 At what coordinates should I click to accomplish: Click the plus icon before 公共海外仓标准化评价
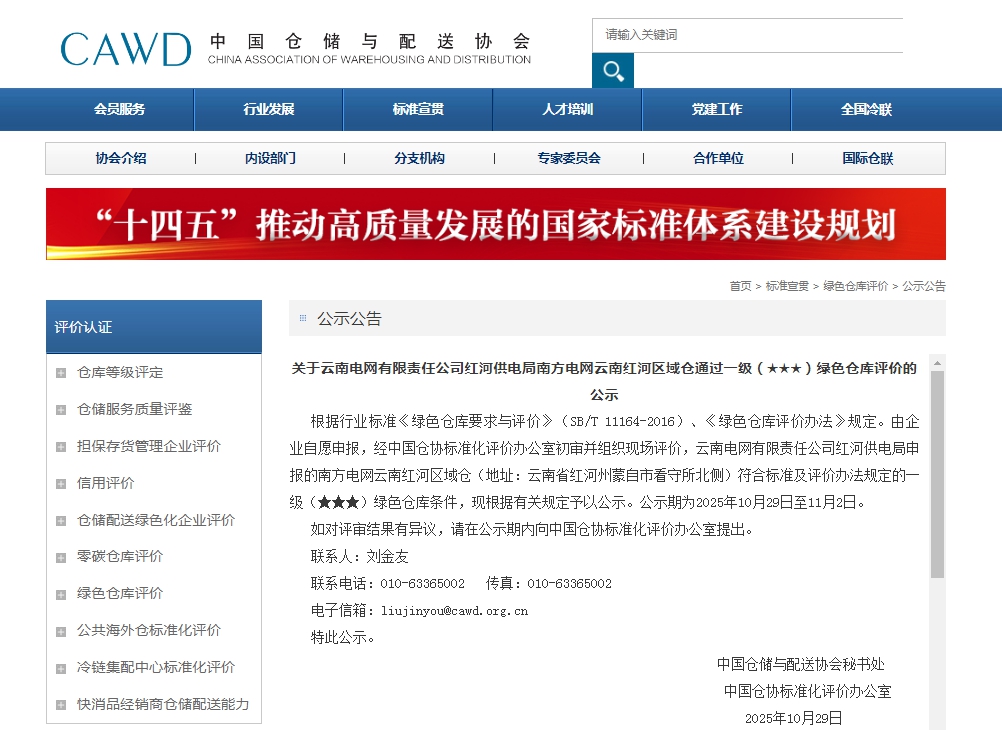(62, 630)
